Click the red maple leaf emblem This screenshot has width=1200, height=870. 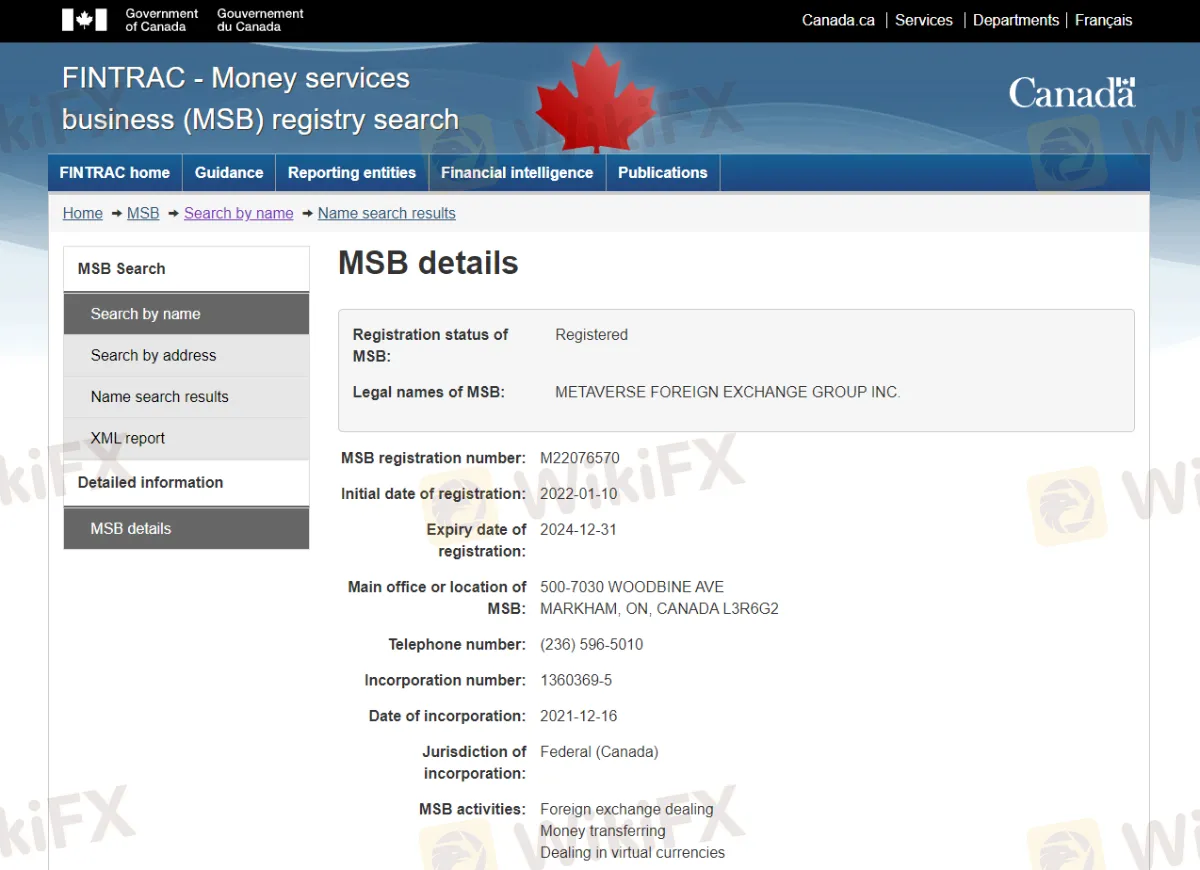[597, 101]
